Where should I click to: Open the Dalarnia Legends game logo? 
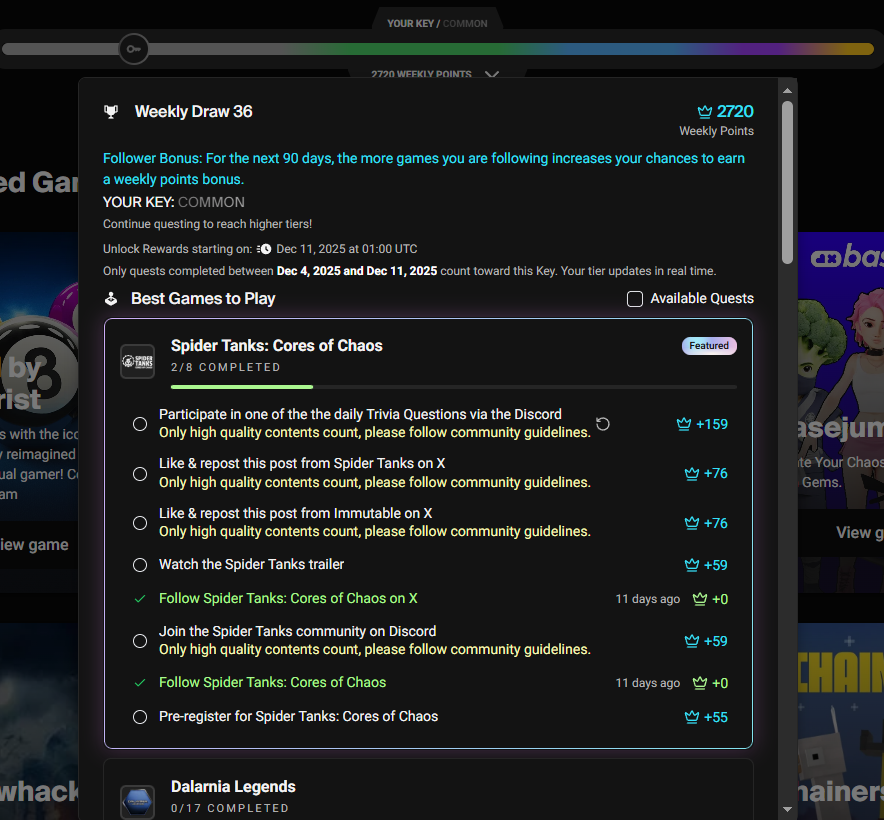(x=138, y=801)
